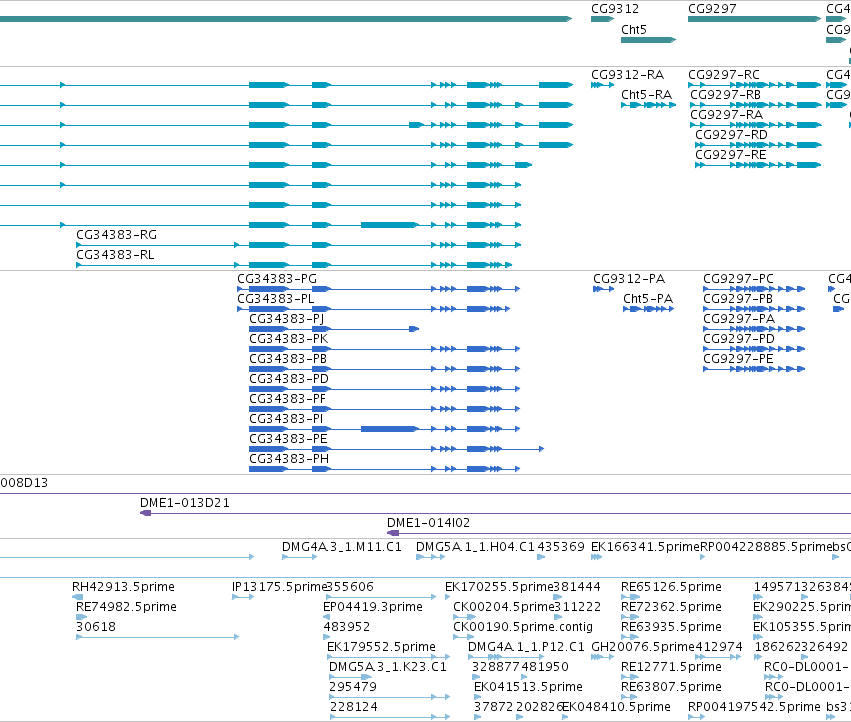This screenshot has height=722, width=851.
Task: Select the CG9297-RD transcript label
Action: click(x=732, y=135)
